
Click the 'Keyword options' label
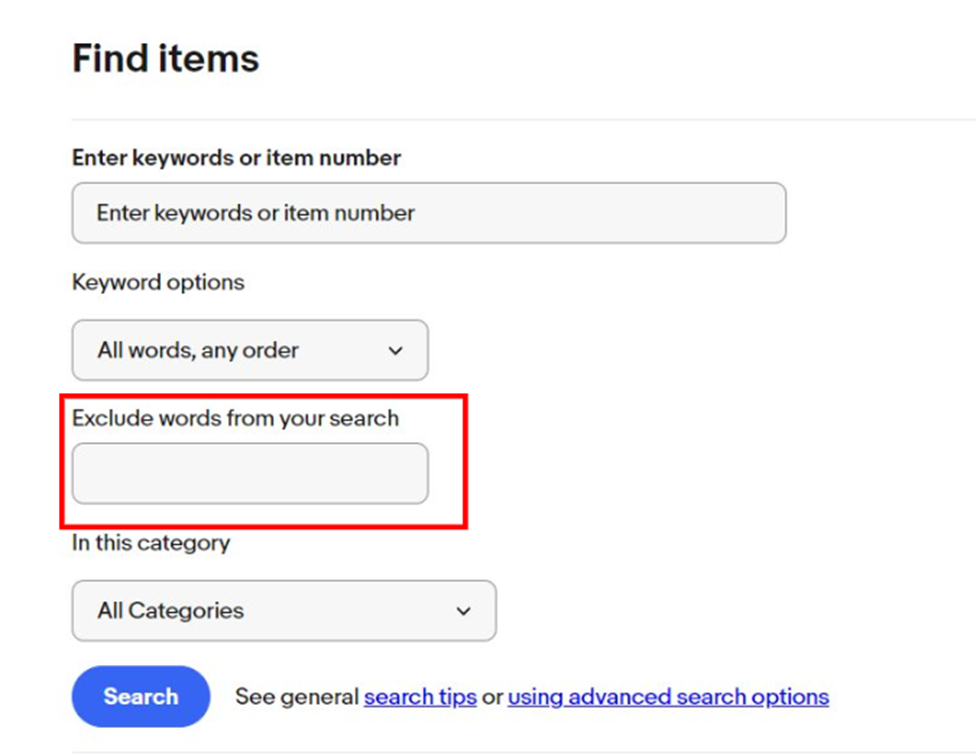click(x=158, y=283)
